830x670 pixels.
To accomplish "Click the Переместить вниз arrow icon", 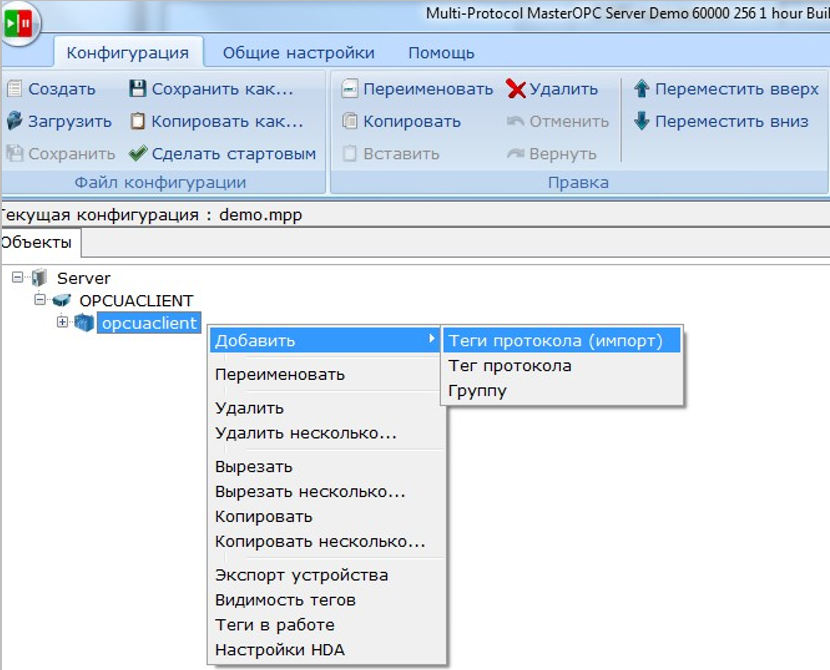I will (642, 122).
